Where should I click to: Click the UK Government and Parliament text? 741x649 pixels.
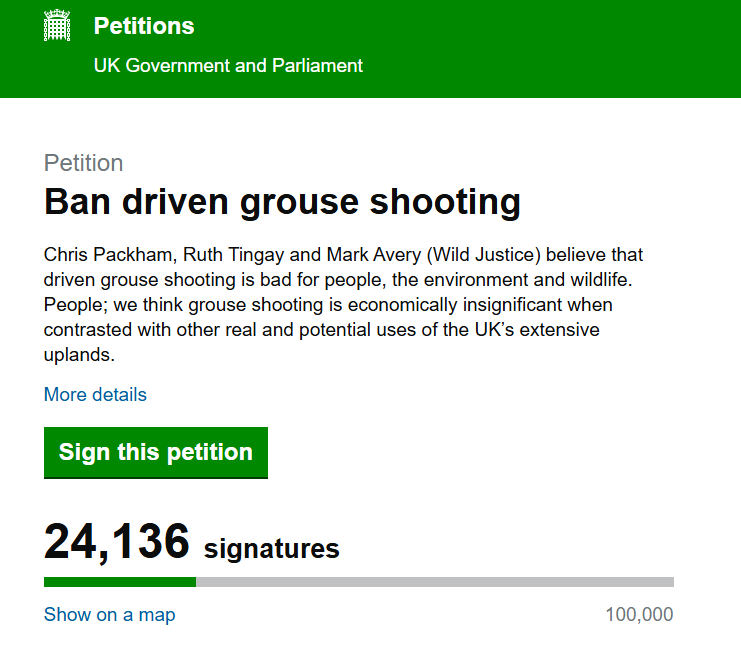228,66
